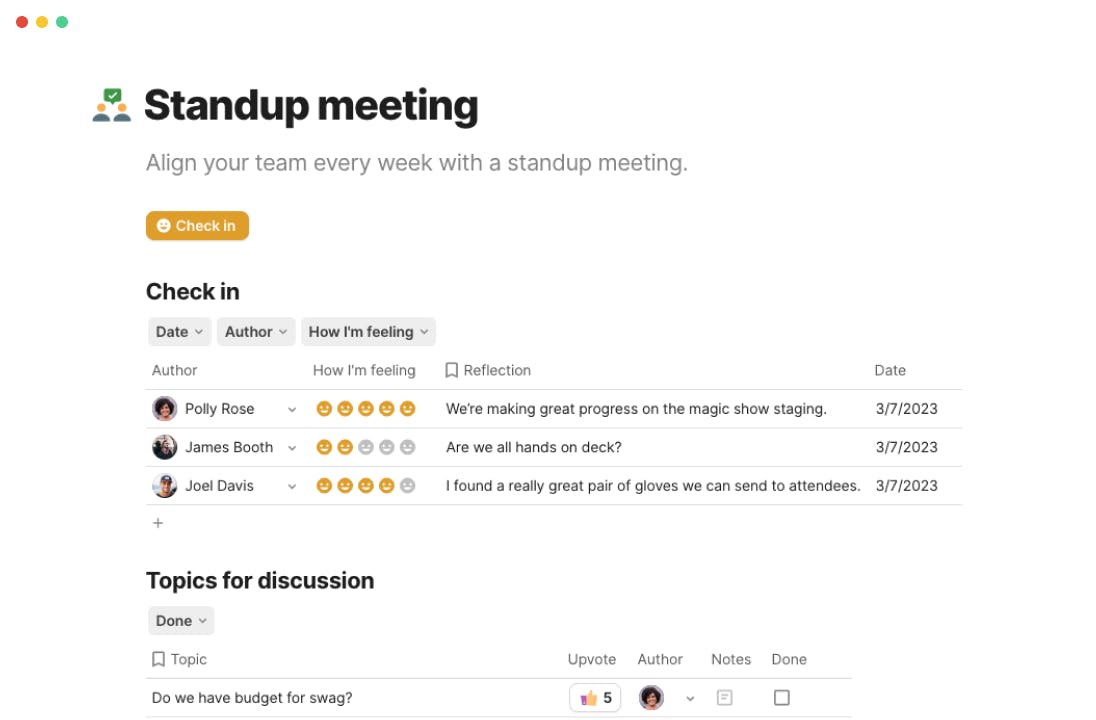
Task: Mark swag budget topic as done
Action: (x=782, y=698)
